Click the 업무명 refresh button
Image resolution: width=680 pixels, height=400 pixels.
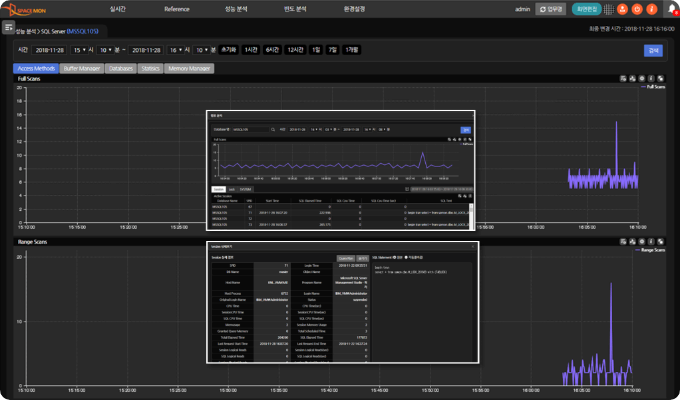[551, 9]
